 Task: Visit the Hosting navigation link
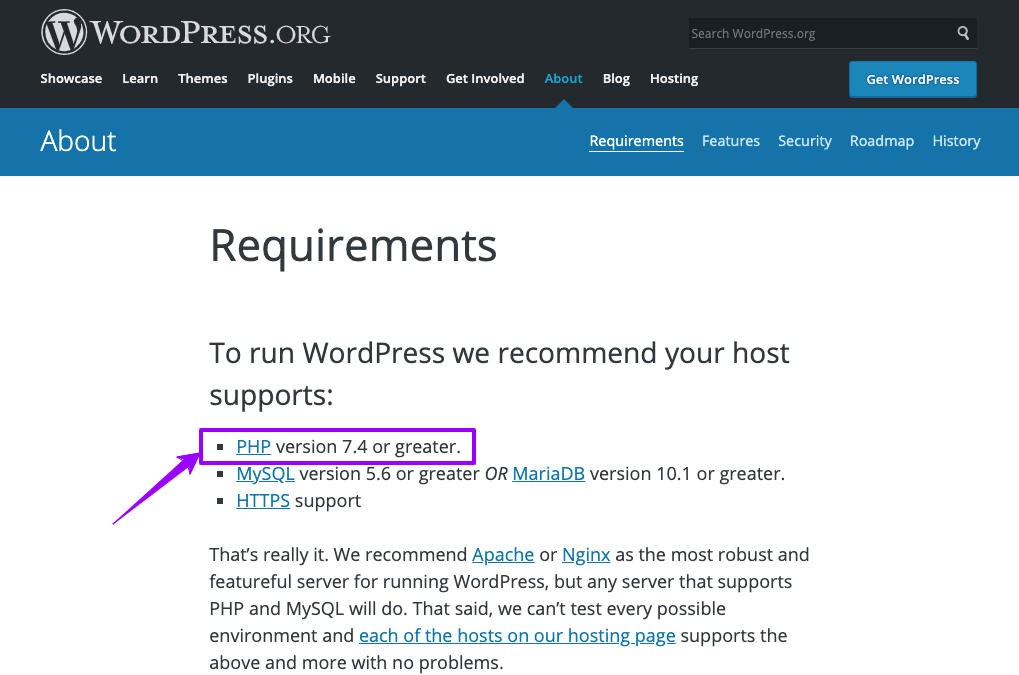674,78
